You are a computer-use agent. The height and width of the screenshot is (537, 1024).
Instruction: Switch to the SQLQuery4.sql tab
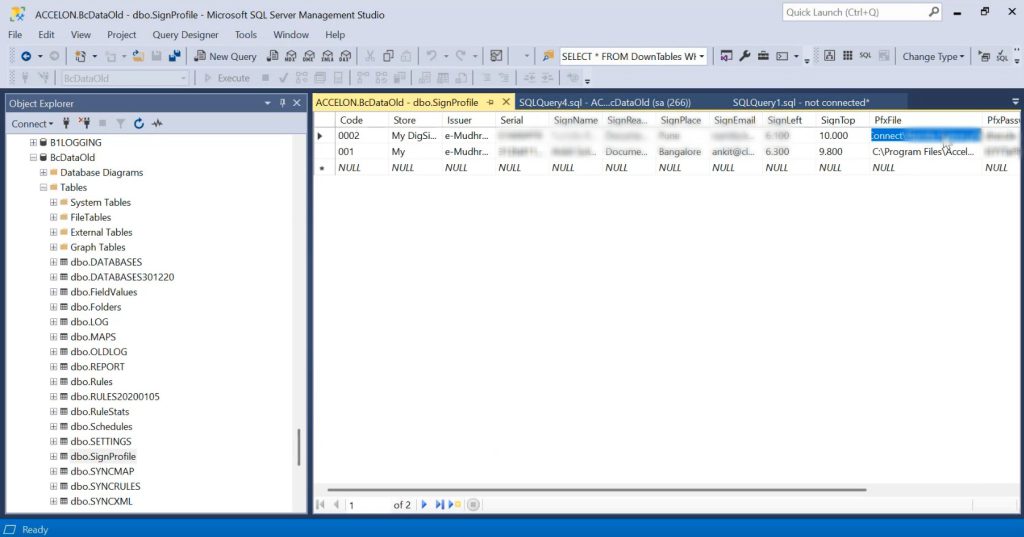pos(605,103)
